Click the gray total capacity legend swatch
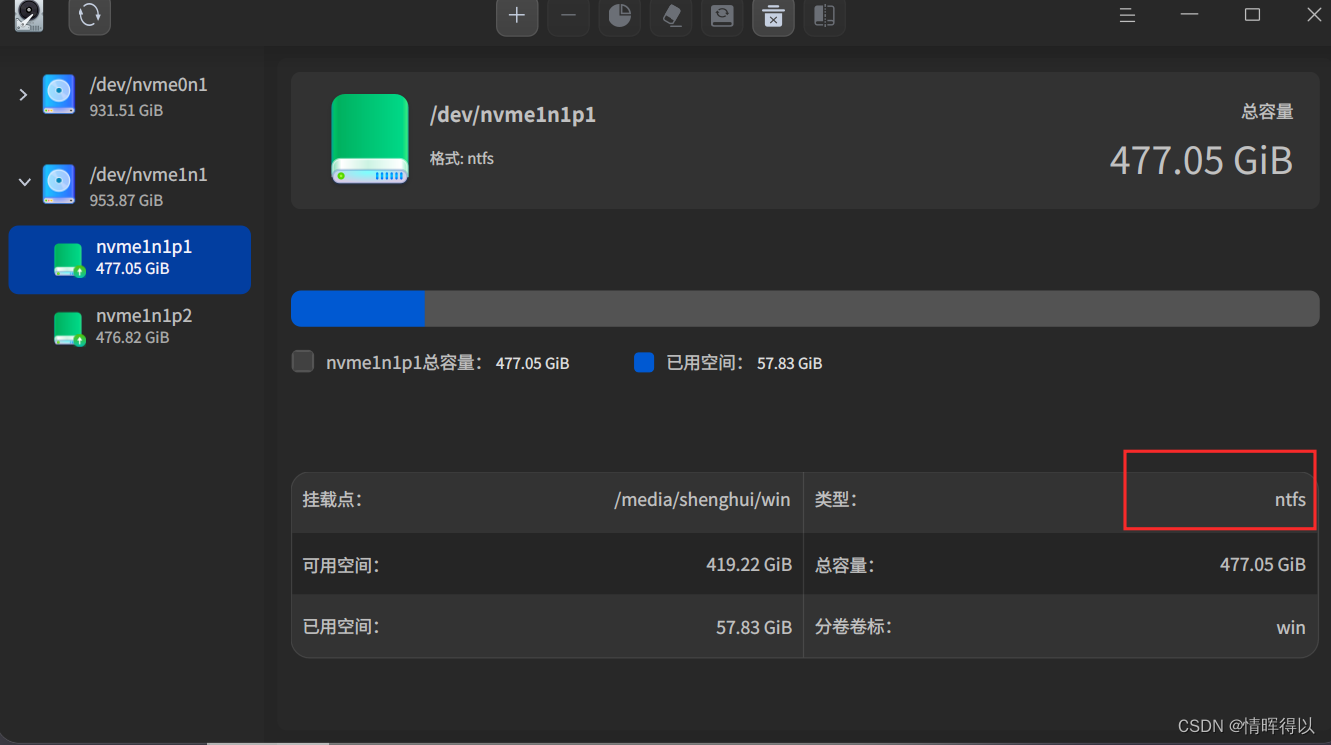The height and width of the screenshot is (745, 1331). pyautogui.click(x=303, y=361)
